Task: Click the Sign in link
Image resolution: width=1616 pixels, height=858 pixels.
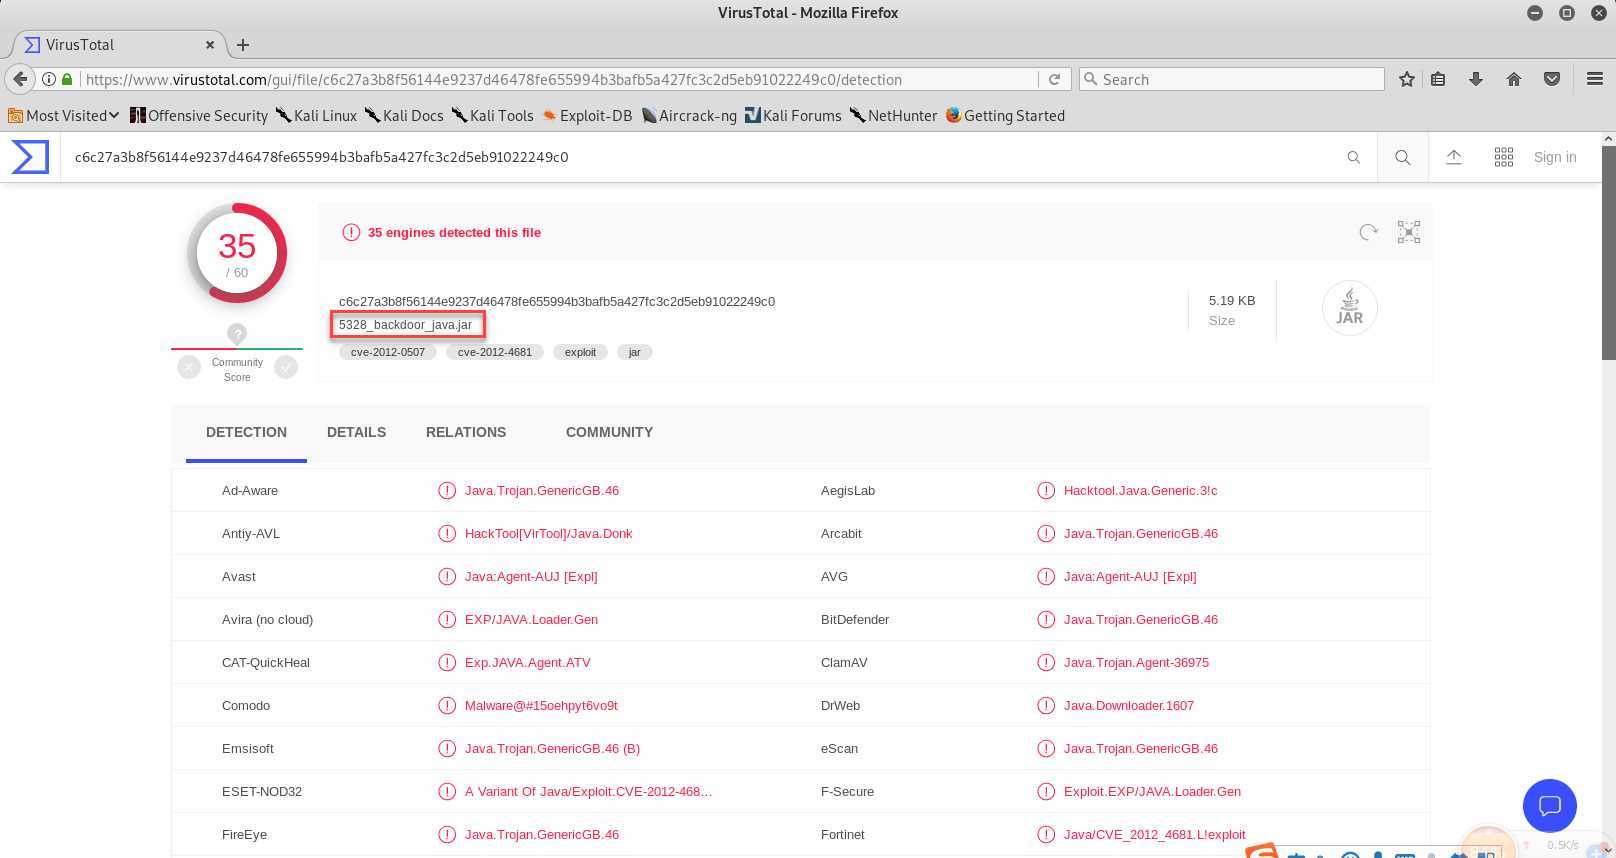Action: [1555, 157]
